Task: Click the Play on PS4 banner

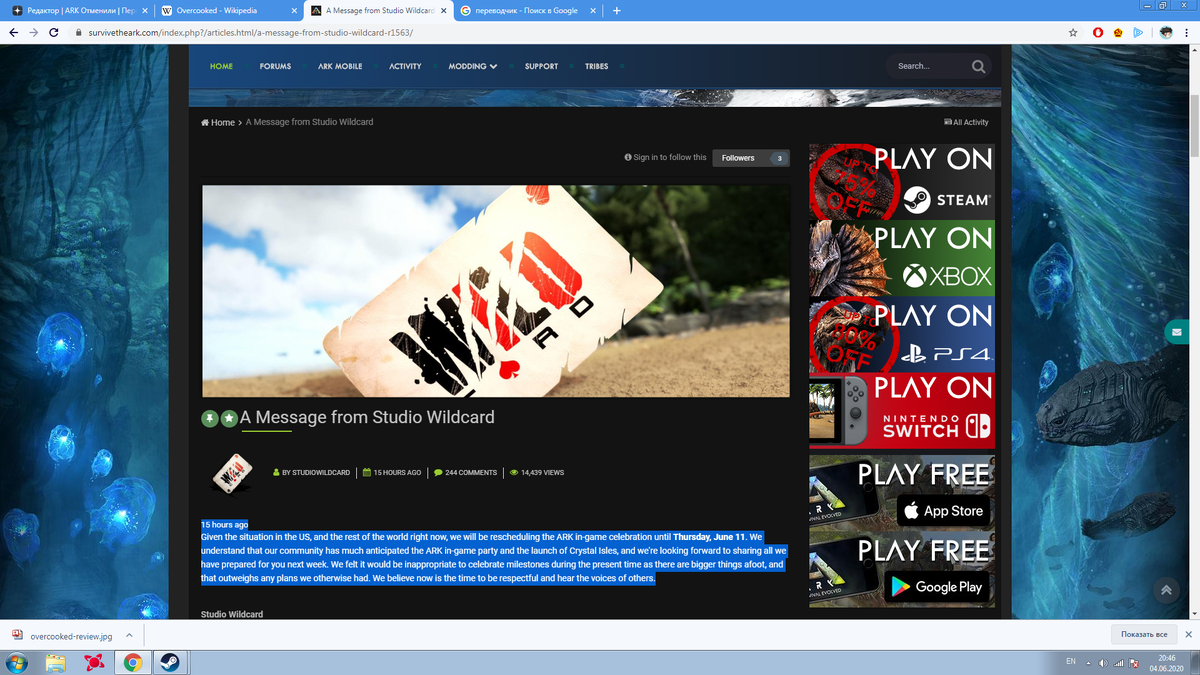Action: click(x=902, y=334)
